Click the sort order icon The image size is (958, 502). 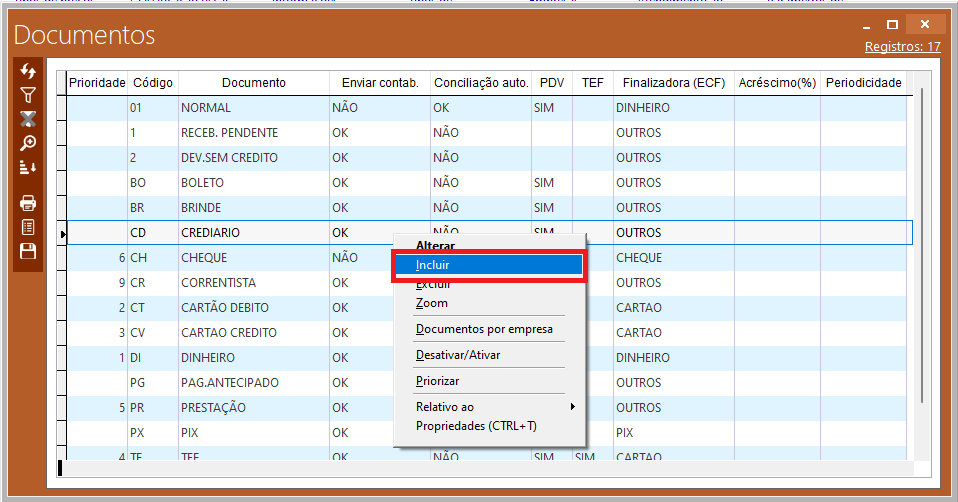click(x=28, y=167)
